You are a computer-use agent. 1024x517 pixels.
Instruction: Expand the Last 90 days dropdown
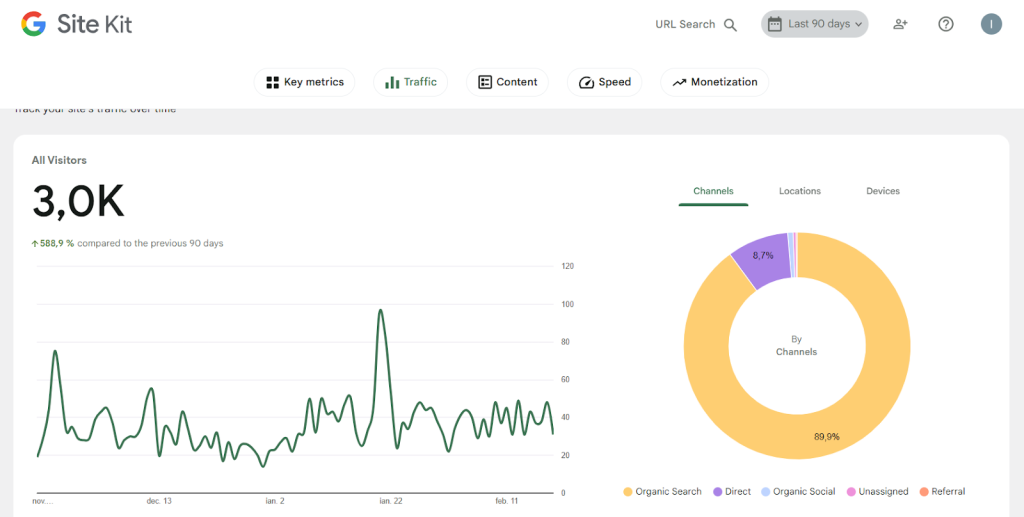[x=814, y=24]
